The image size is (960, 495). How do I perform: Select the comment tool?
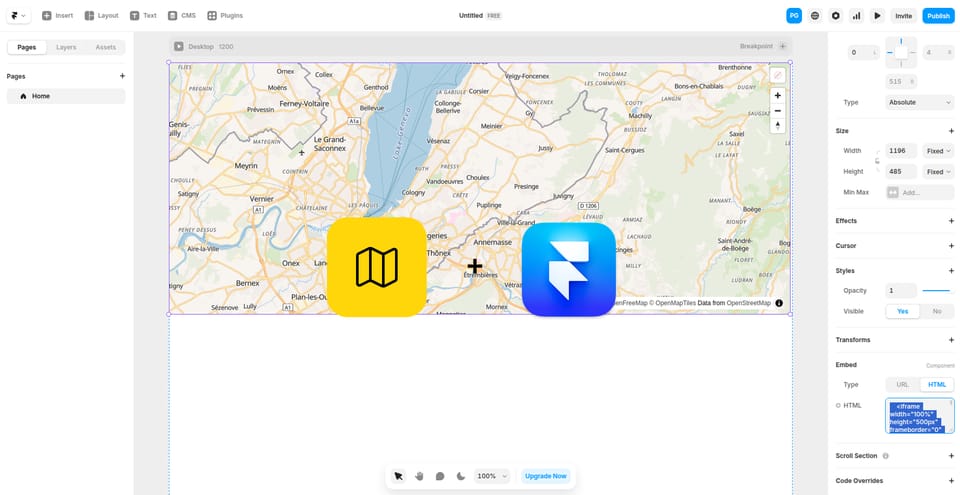point(440,476)
